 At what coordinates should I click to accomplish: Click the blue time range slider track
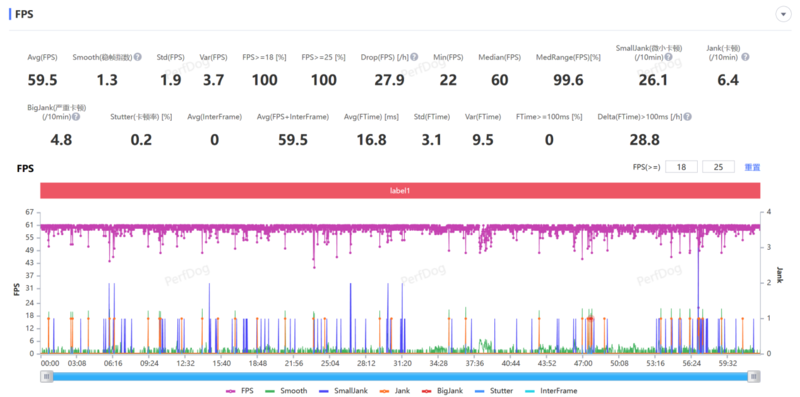401,377
